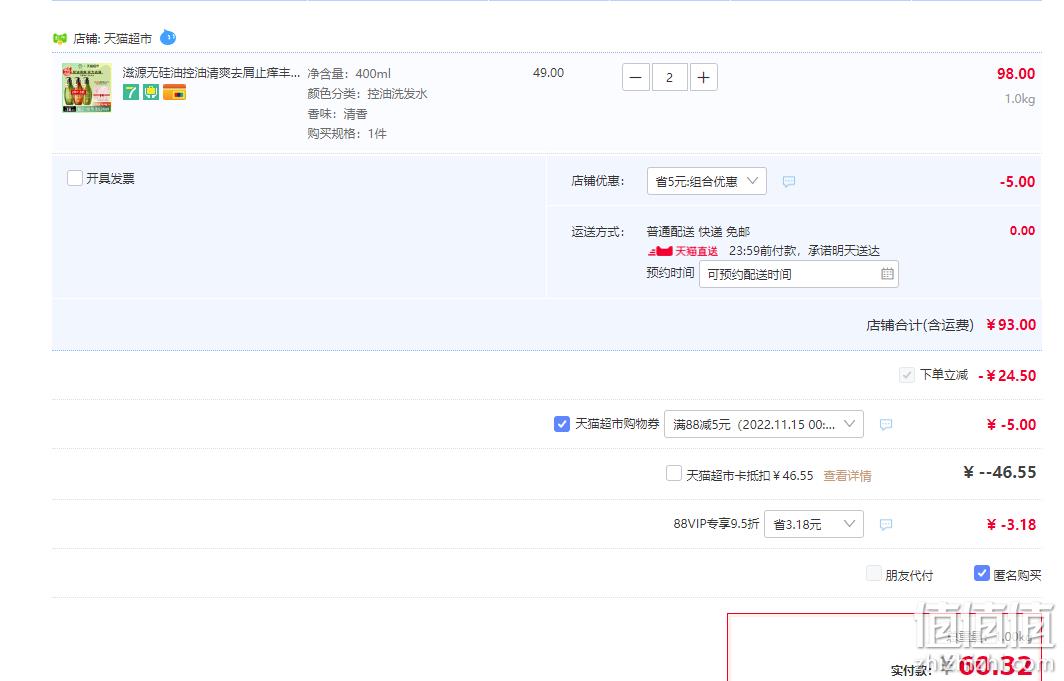1064x681 pixels.
Task: Open the calendar icon in 预约时间 field
Action: pyautogui.click(x=887, y=274)
